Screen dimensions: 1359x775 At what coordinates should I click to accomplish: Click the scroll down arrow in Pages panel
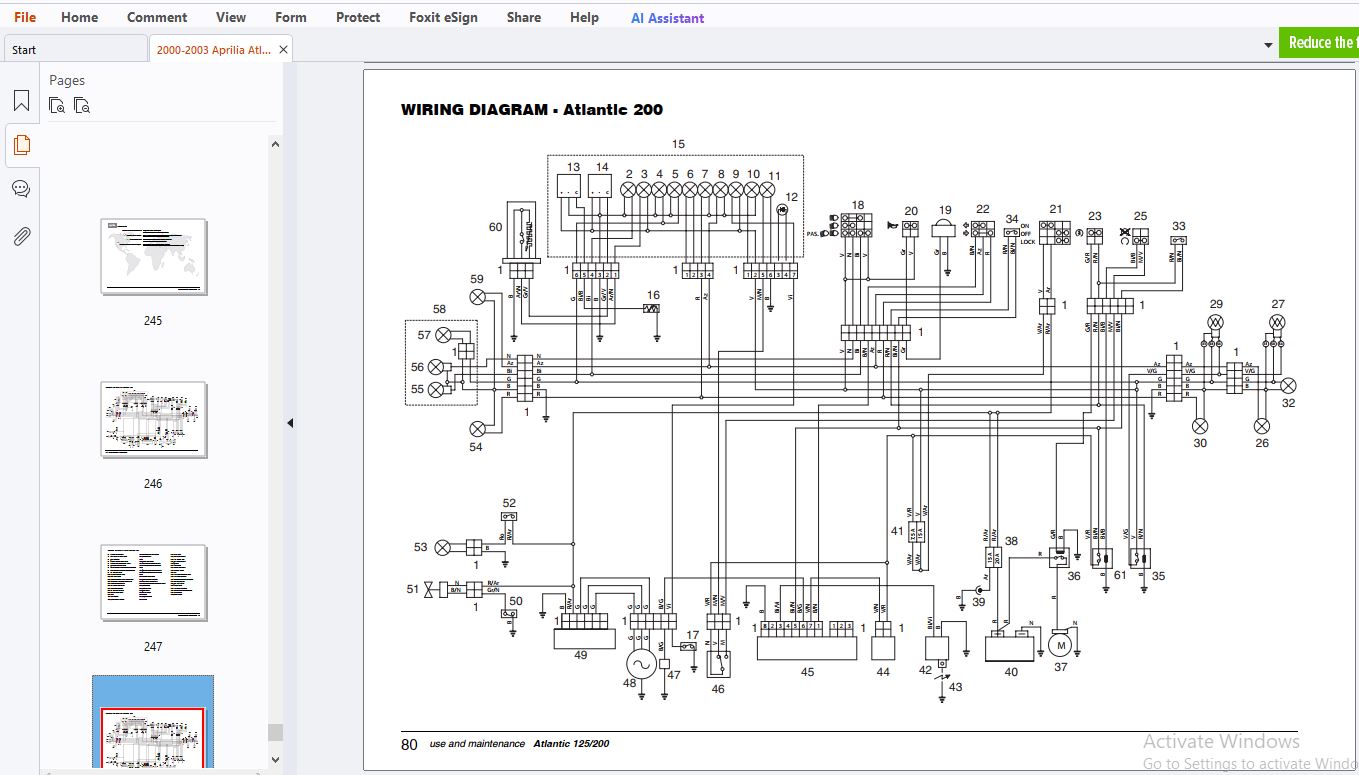(x=275, y=759)
